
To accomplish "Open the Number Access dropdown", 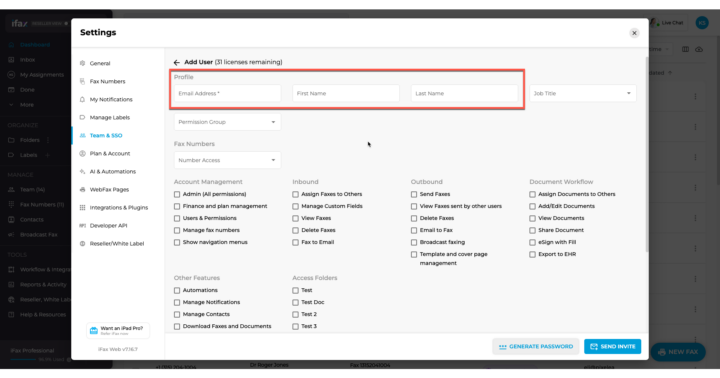I will [x=227, y=160].
